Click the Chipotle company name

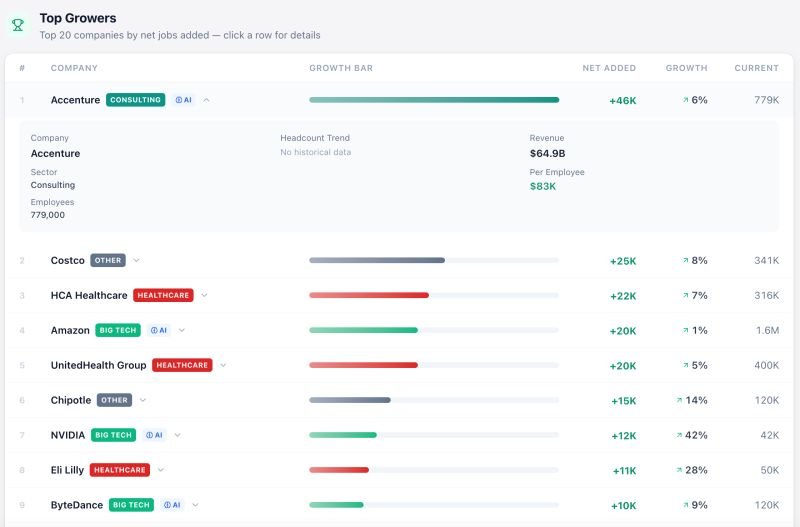71,400
